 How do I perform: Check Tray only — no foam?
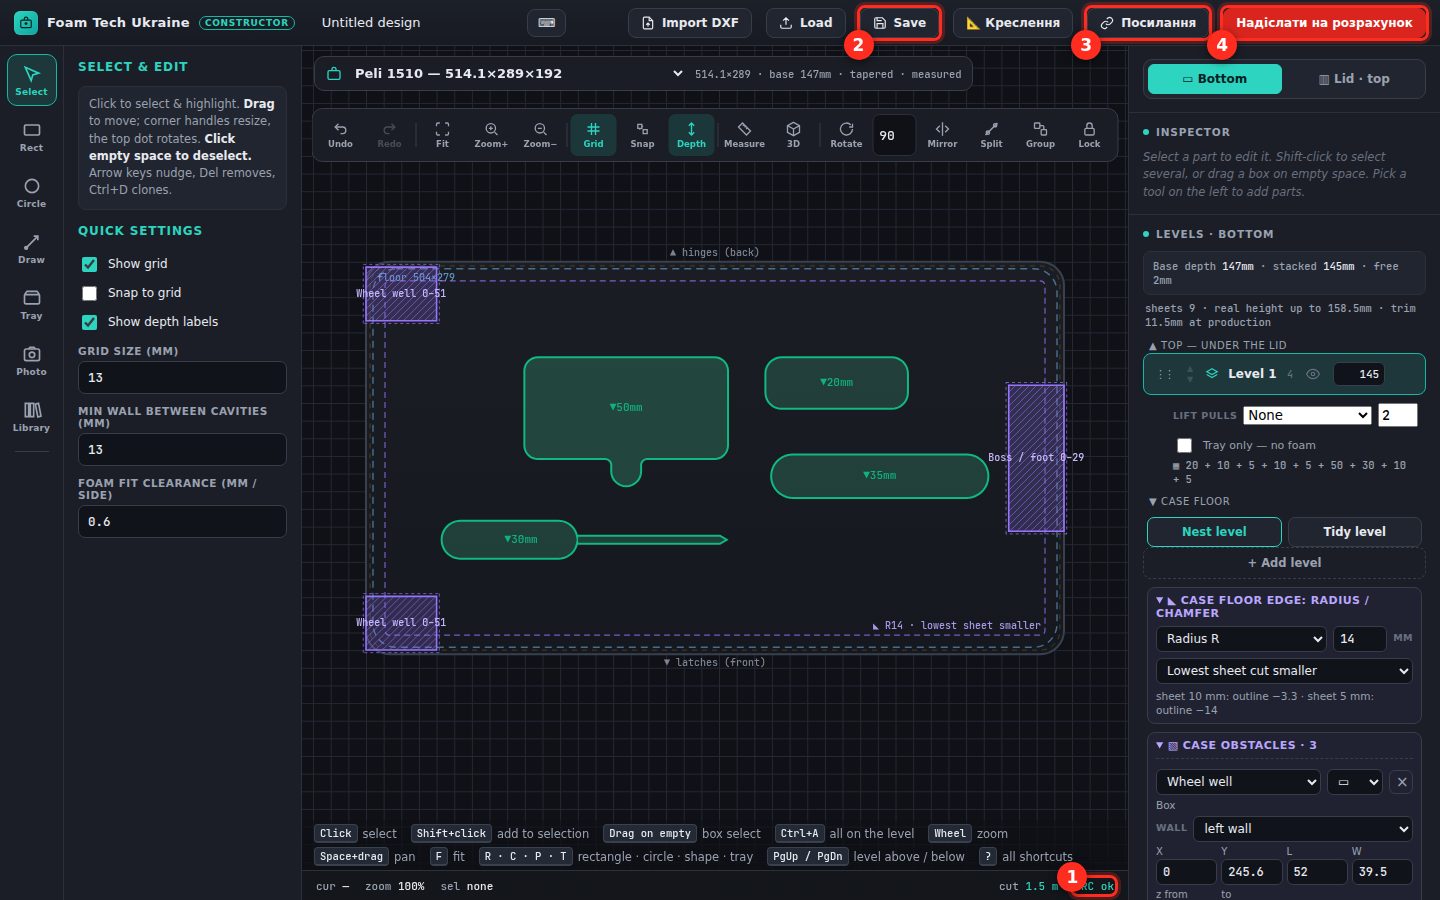[1184, 445]
